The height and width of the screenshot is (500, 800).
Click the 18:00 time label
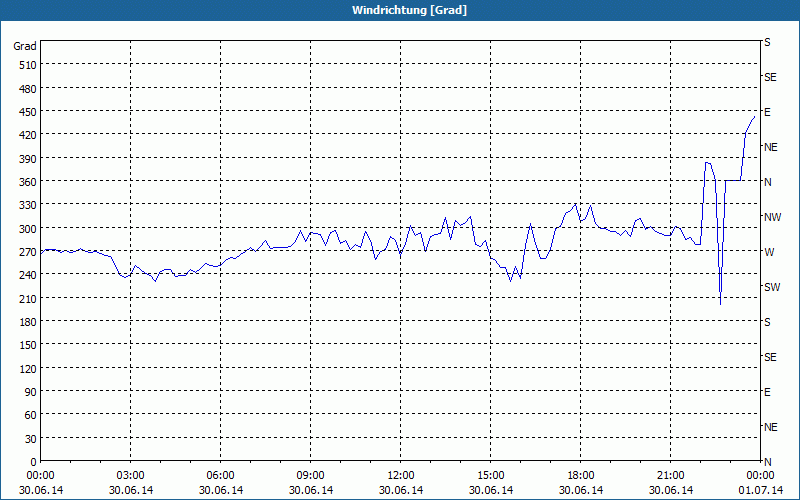pos(581,476)
